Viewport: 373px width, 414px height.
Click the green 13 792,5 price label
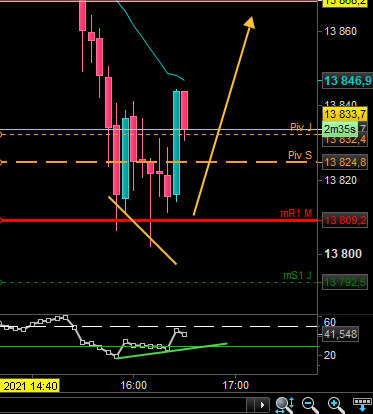pos(345,282)
